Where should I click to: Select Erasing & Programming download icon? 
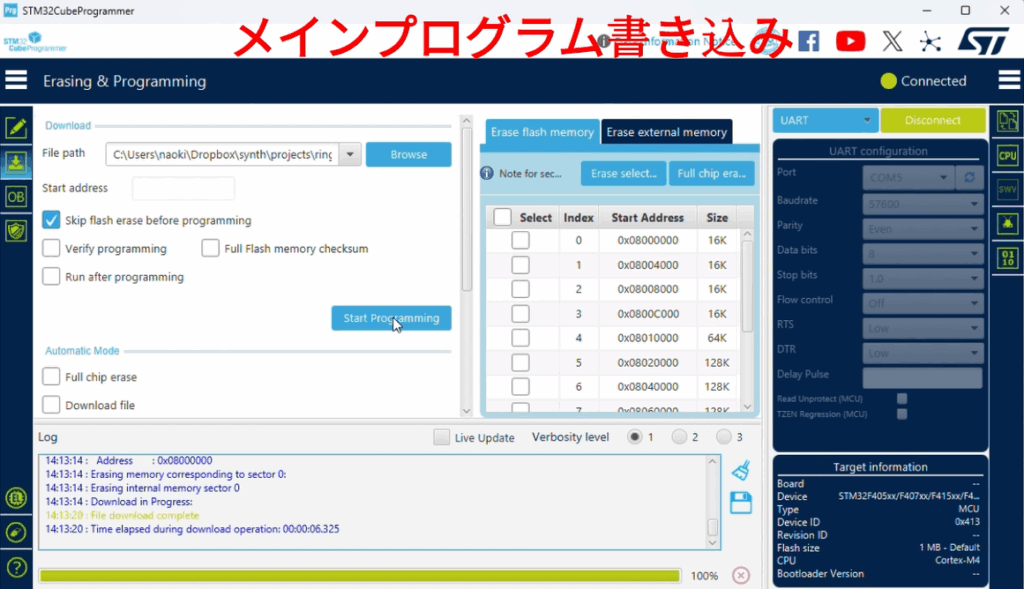(x=16, y=163)
